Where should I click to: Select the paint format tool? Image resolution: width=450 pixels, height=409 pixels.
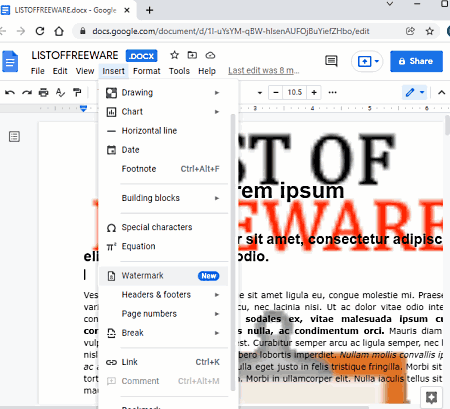(77, 92)
